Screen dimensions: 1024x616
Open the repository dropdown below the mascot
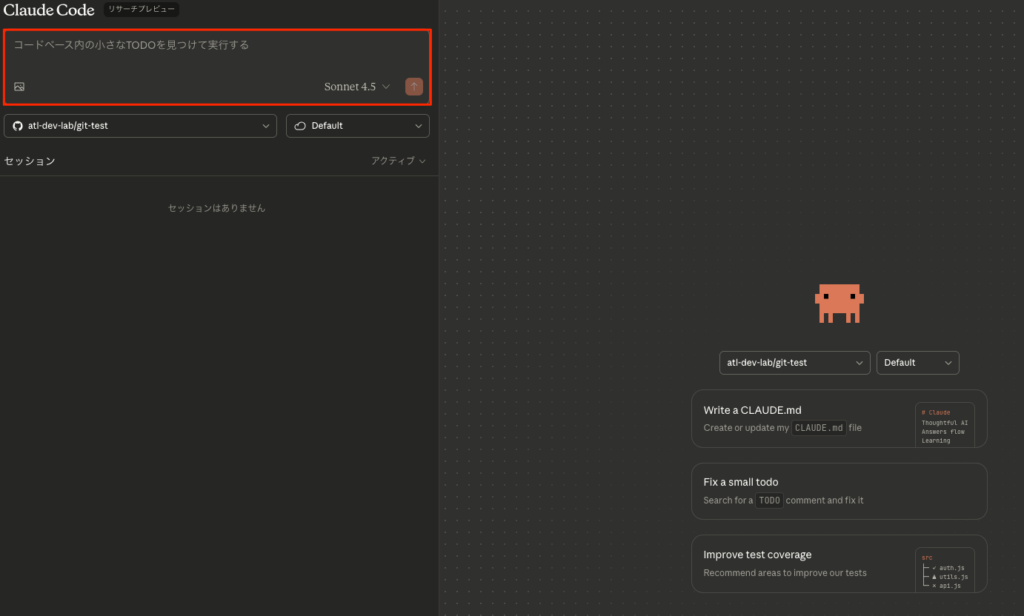point(794,362)
